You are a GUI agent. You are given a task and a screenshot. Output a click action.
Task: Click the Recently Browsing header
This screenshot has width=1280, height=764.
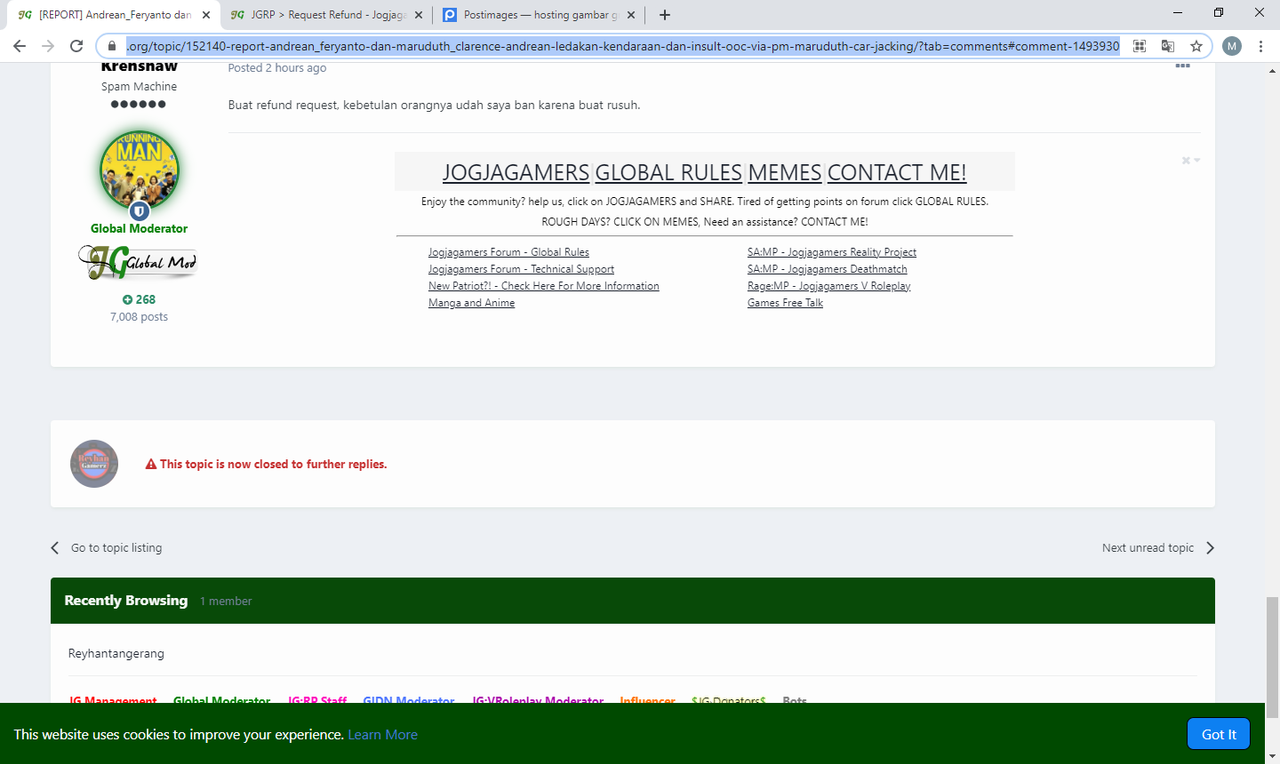click(x=126, y=600)
